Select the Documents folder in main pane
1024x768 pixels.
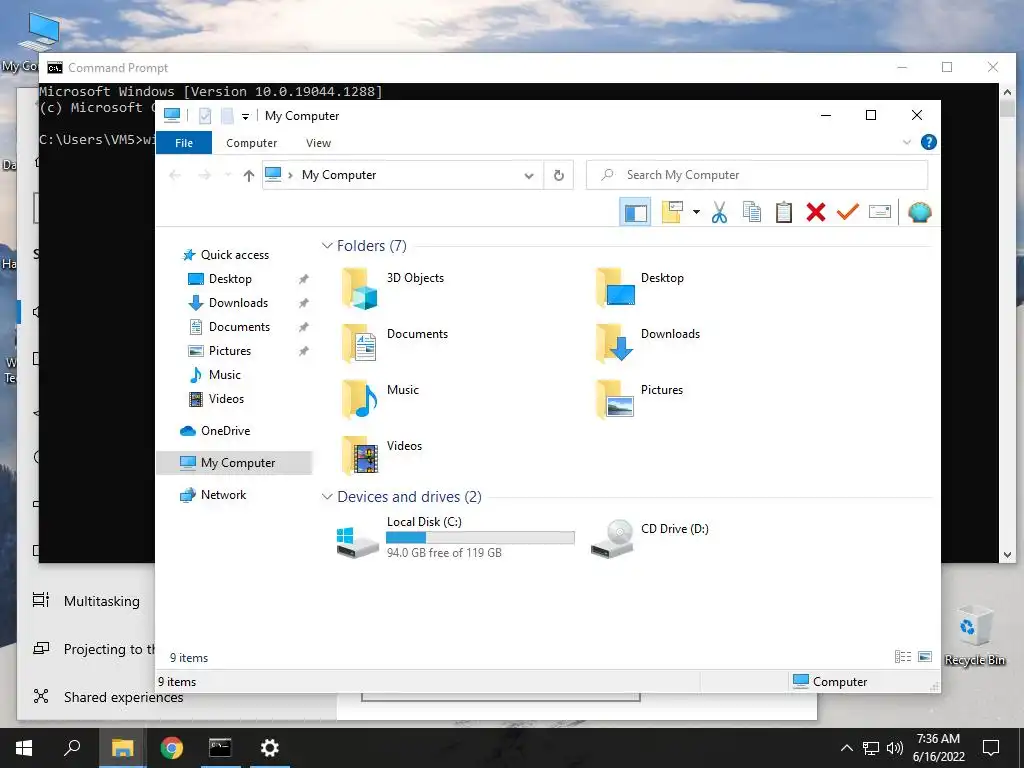[x=394, y=344]
